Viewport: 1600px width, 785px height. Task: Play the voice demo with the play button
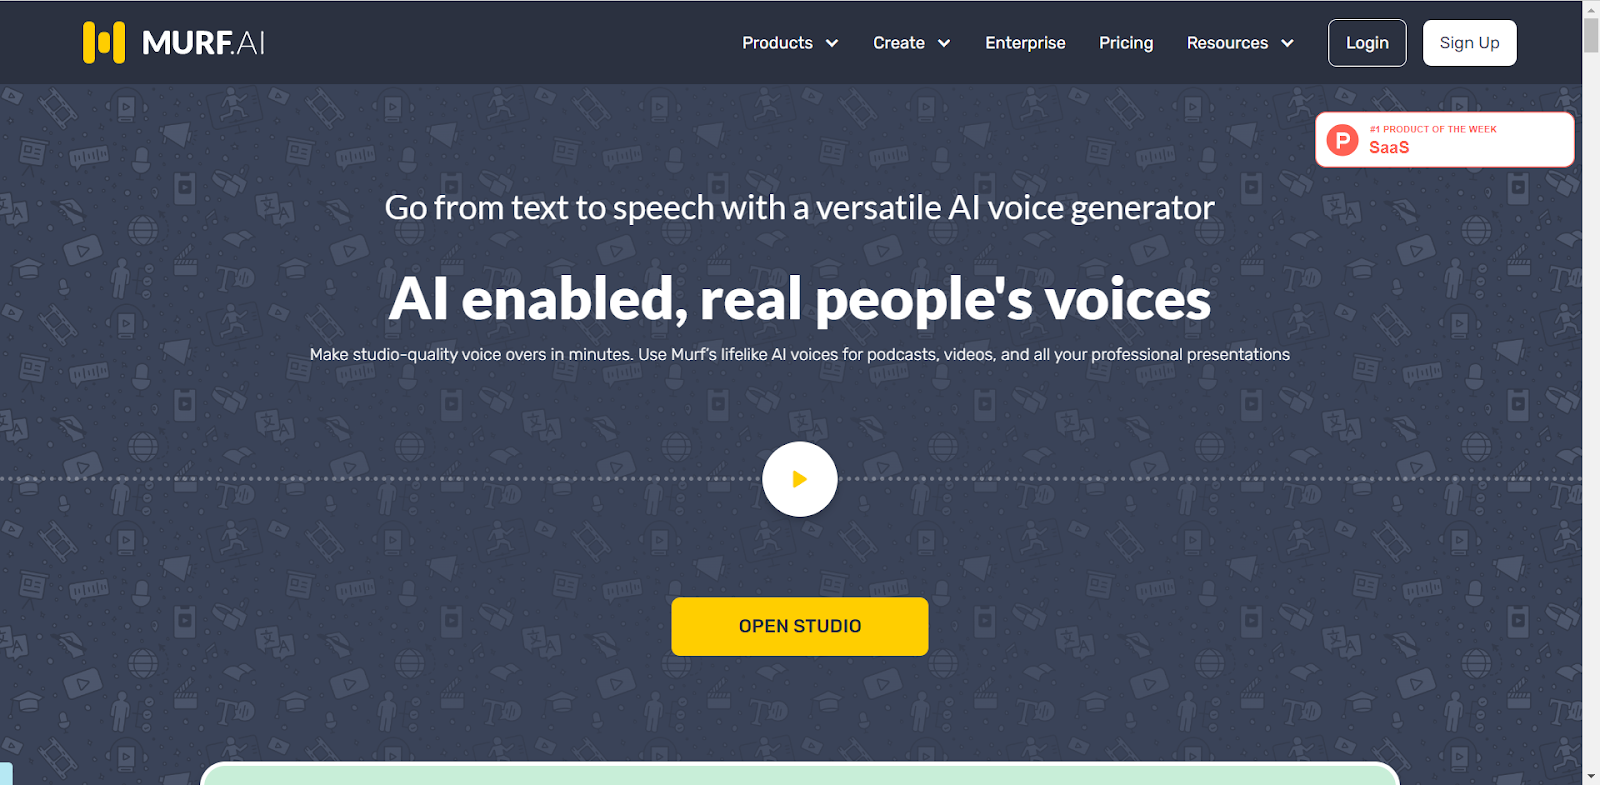(800, 479)
